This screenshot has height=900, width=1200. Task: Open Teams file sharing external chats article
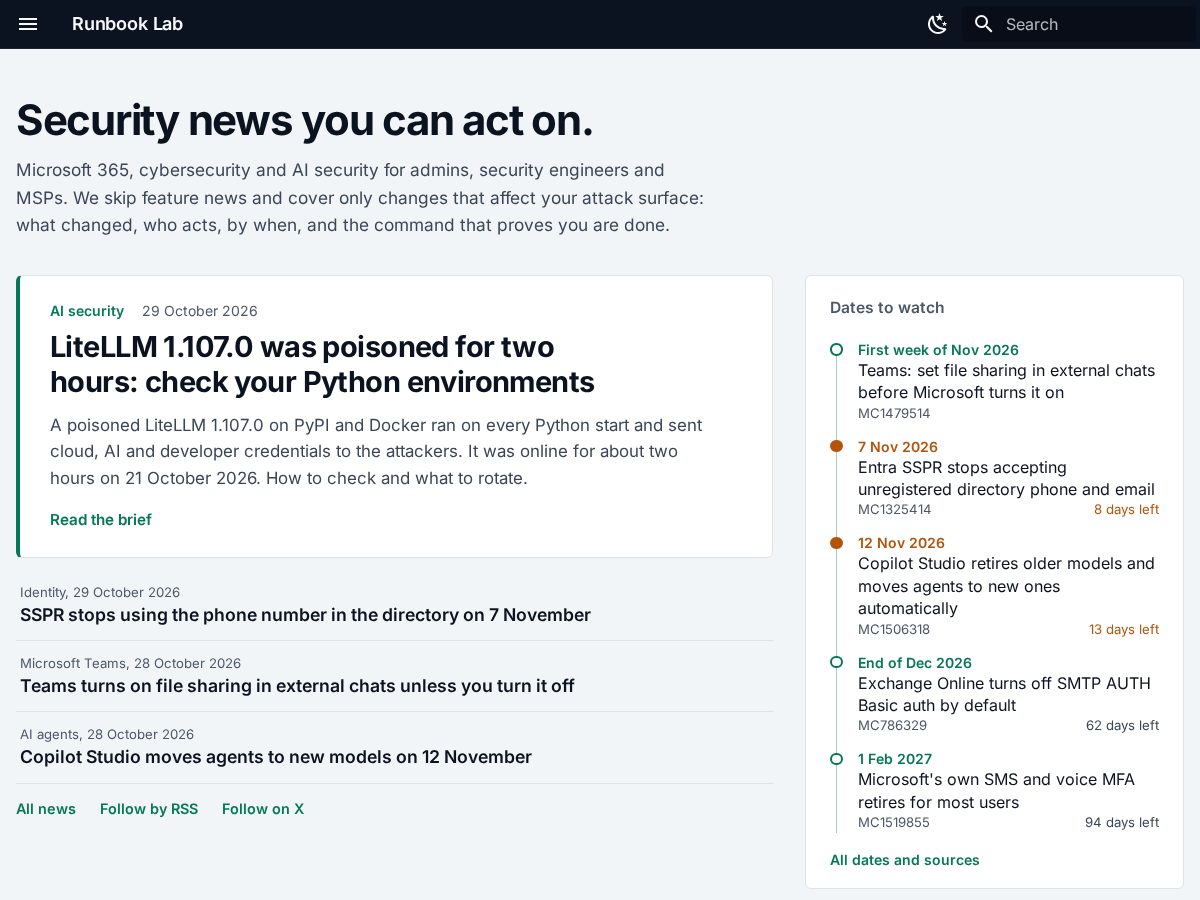pos(297,686)
